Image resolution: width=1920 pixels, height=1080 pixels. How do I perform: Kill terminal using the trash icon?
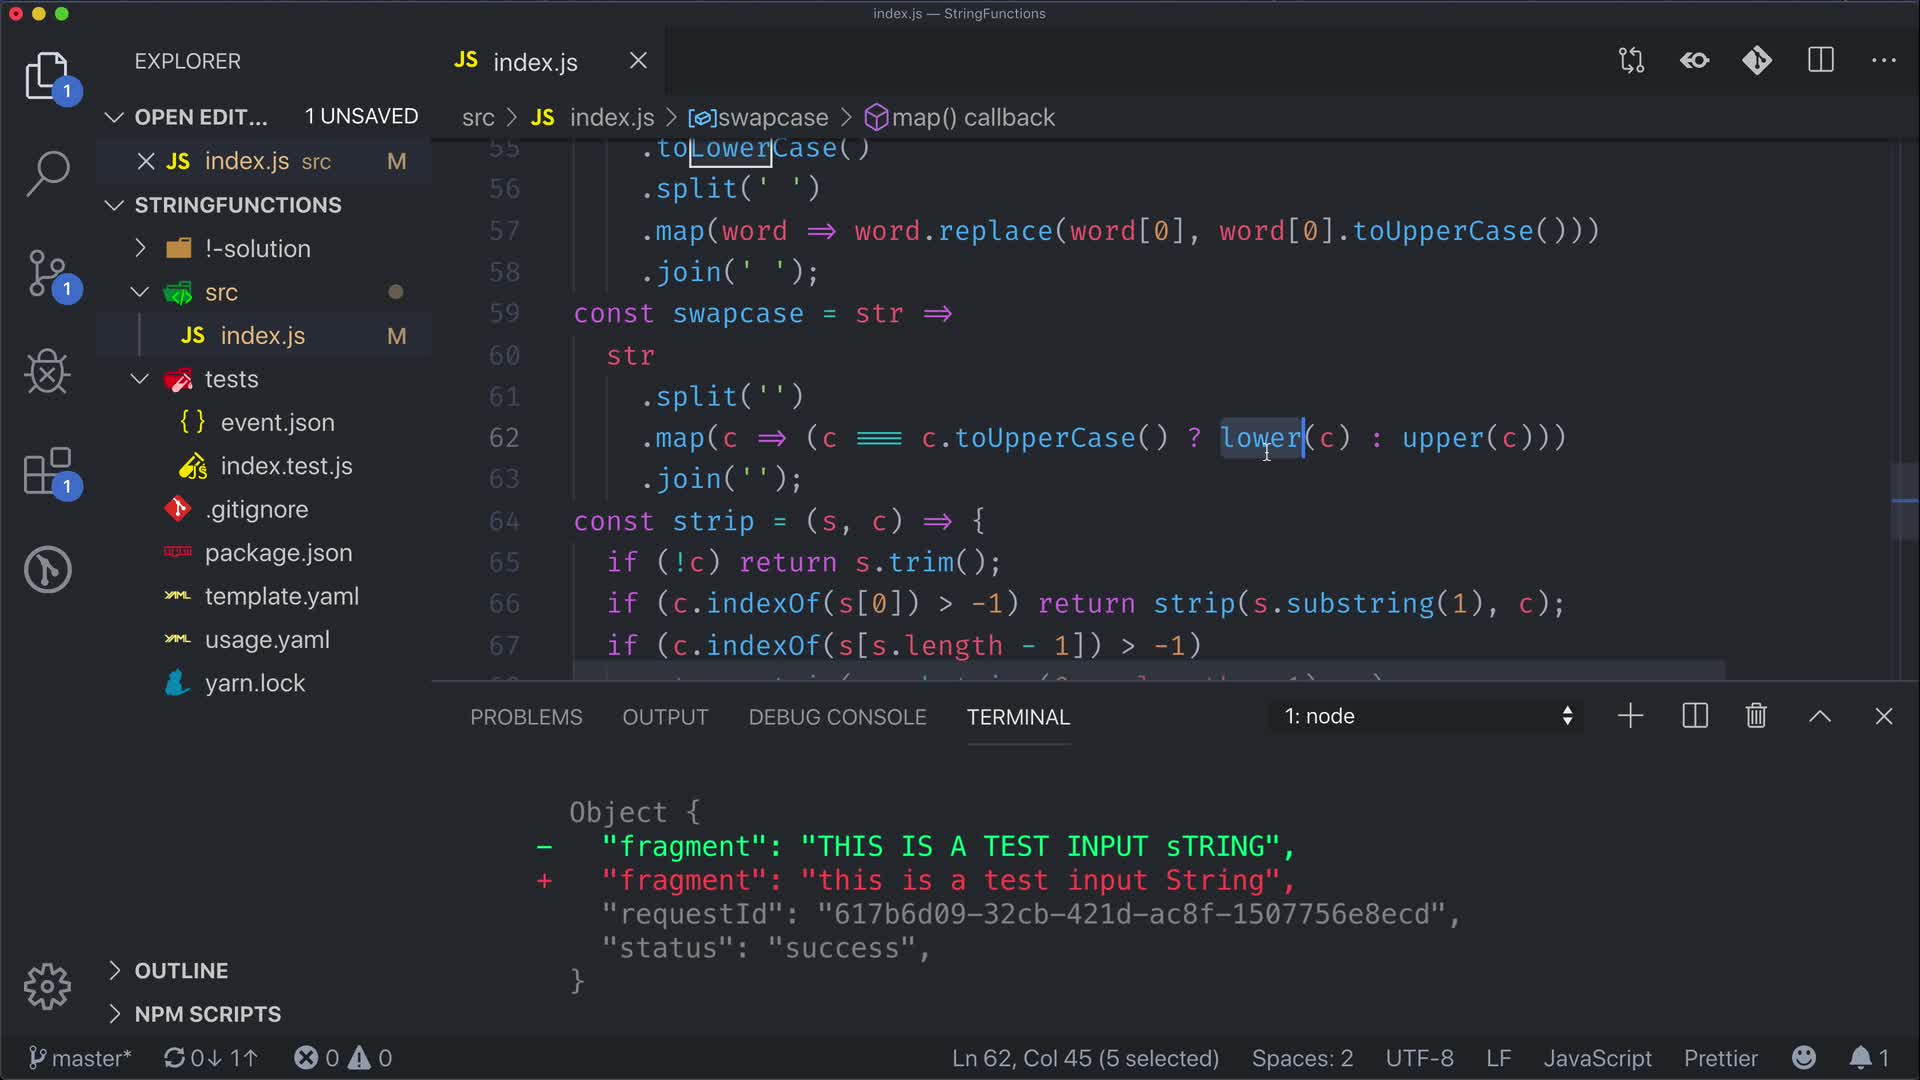pos(1756,716)
